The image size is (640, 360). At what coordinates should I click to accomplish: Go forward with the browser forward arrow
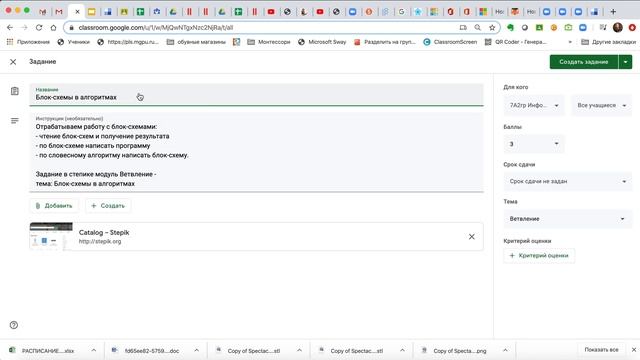click(24, 27)
